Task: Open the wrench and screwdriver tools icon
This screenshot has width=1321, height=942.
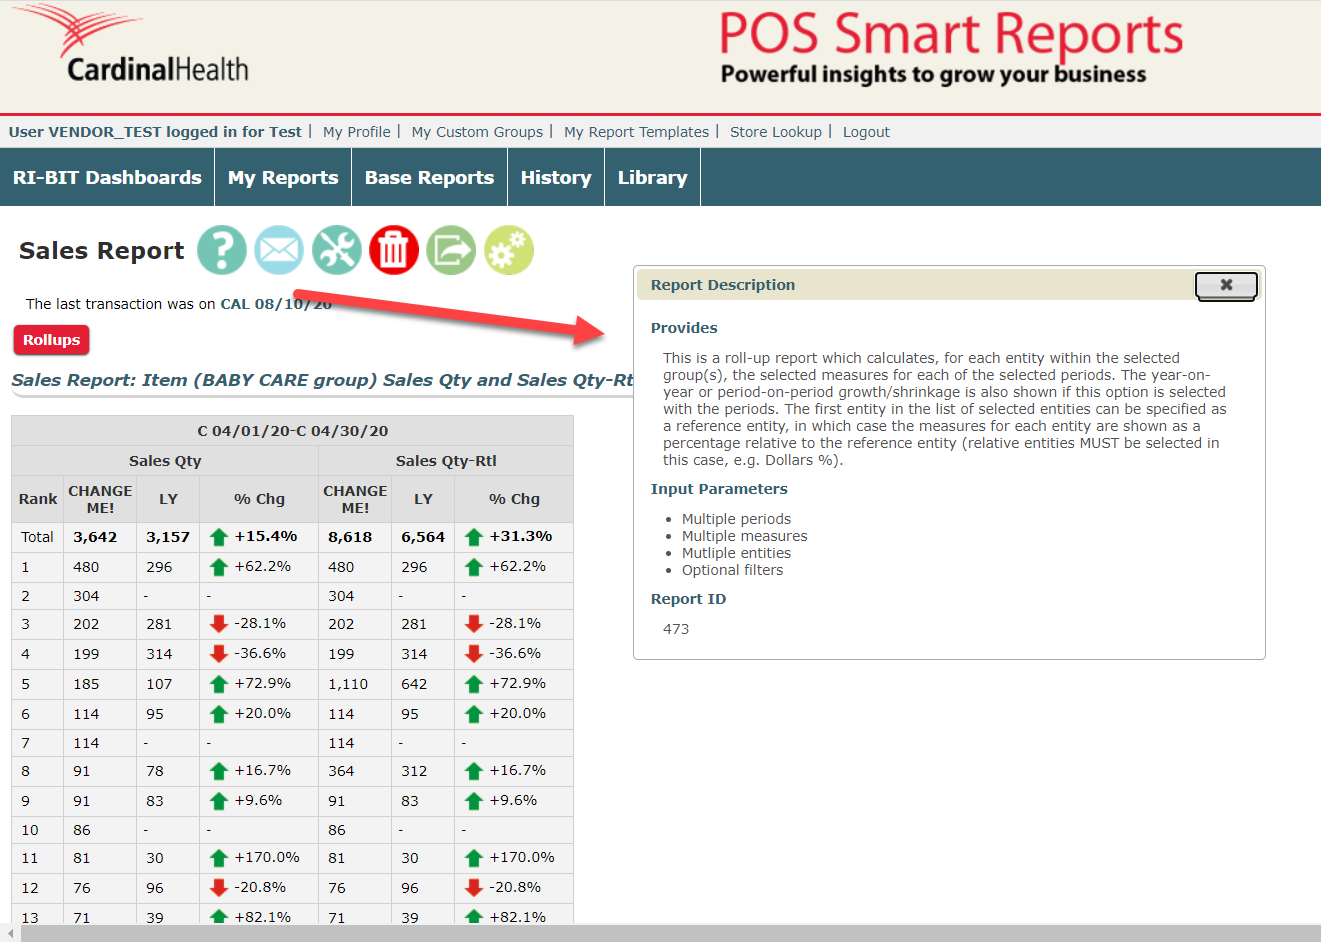Action: (x=337, y=250)
